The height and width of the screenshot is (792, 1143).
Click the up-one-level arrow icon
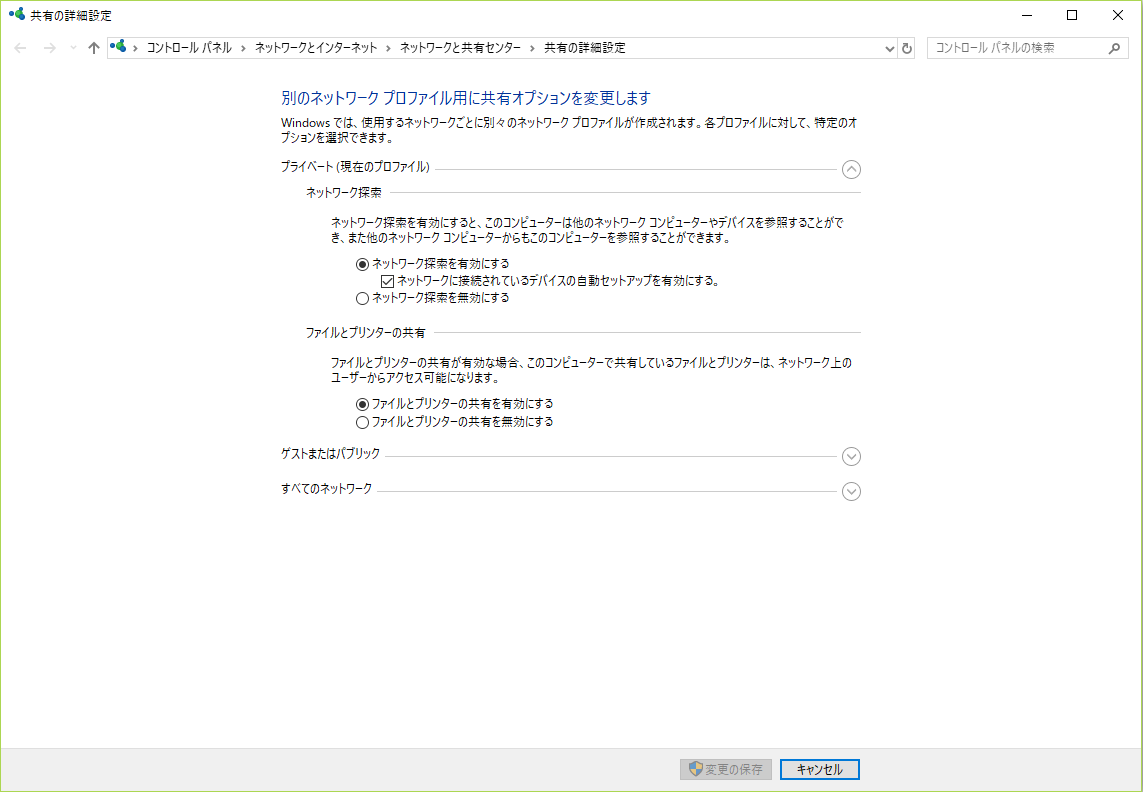[x=93, y=47]
